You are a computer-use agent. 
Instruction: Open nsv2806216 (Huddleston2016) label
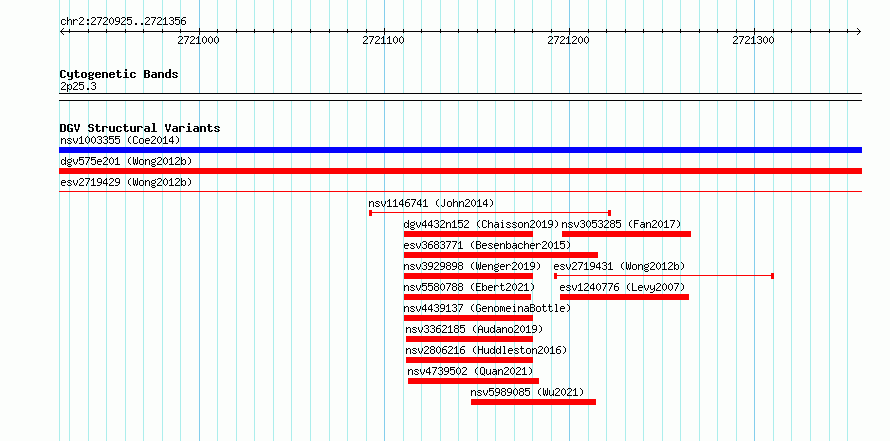486,350
